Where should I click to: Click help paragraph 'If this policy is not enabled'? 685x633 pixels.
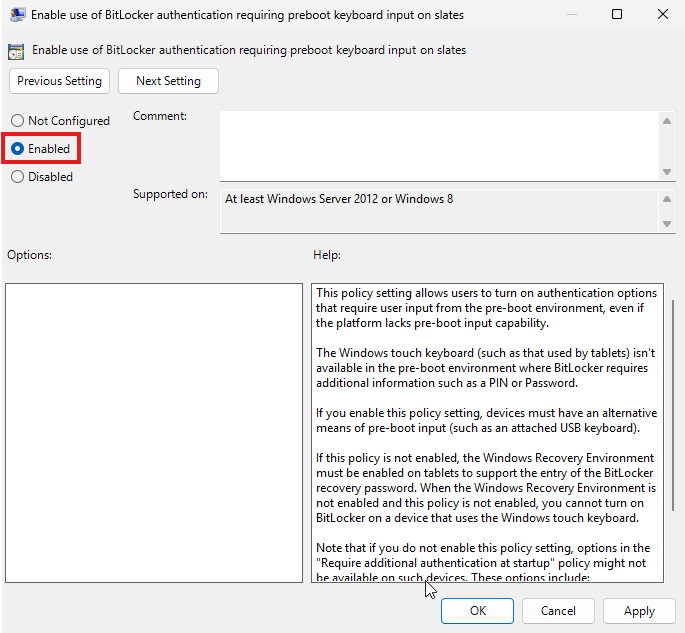pyautogui.click(x=486, y=488)
